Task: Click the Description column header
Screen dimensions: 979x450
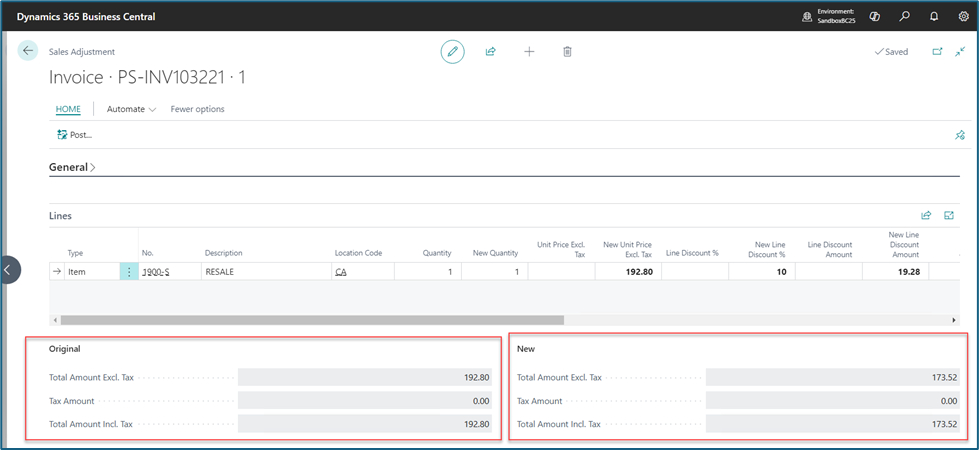Action: click(224, 253)
